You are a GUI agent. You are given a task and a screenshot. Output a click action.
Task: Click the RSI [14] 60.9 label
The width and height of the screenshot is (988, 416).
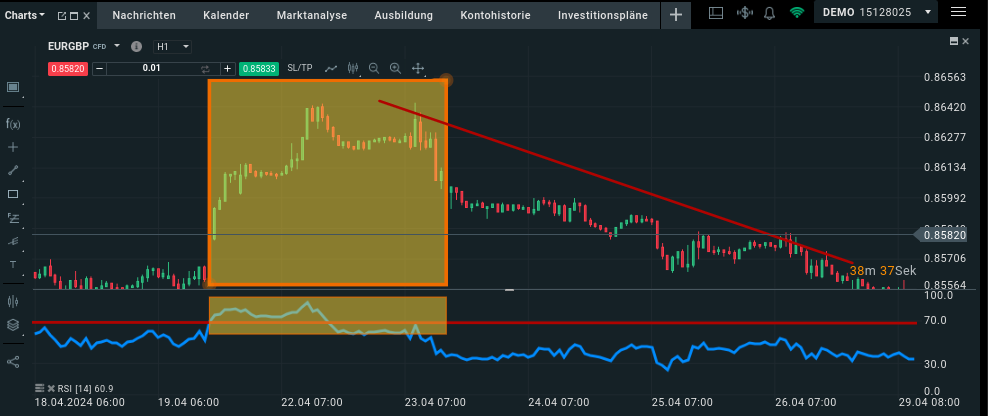pos(84,388)
